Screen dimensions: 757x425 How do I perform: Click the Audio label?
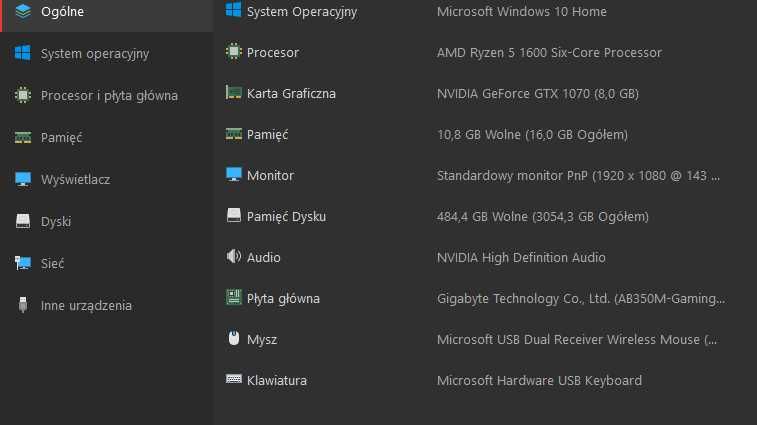[264, 257]
